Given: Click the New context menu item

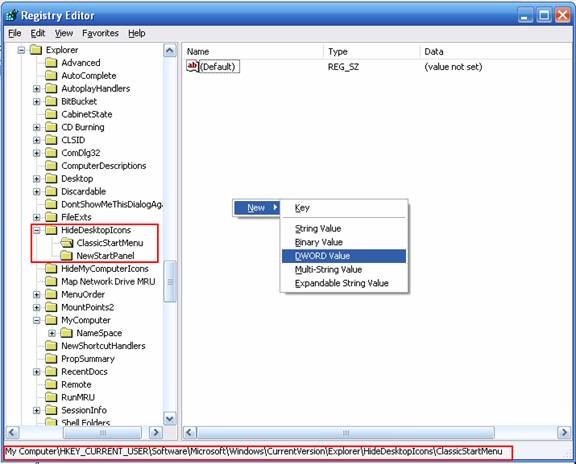Looking at the screenshot, I should (256, 208).
